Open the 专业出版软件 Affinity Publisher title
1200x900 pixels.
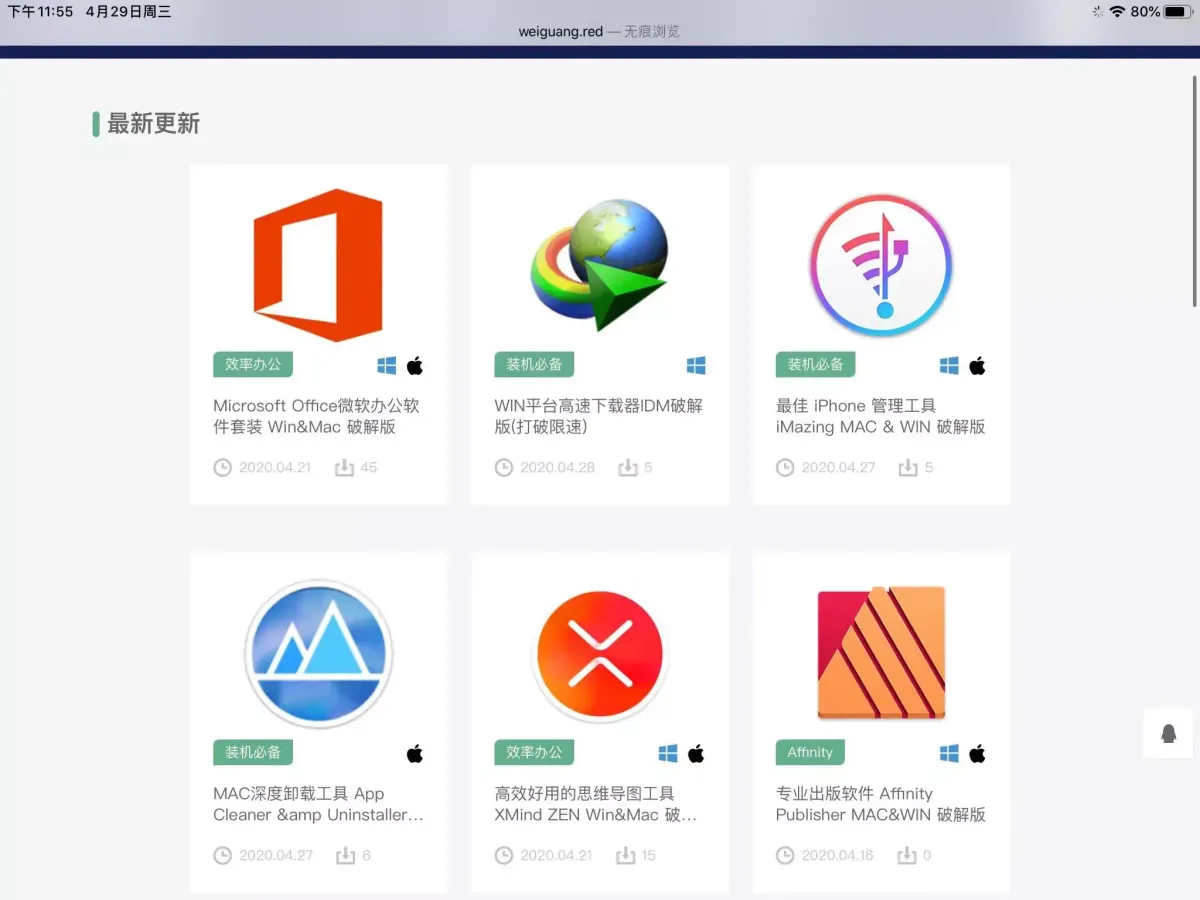point(880,804)
